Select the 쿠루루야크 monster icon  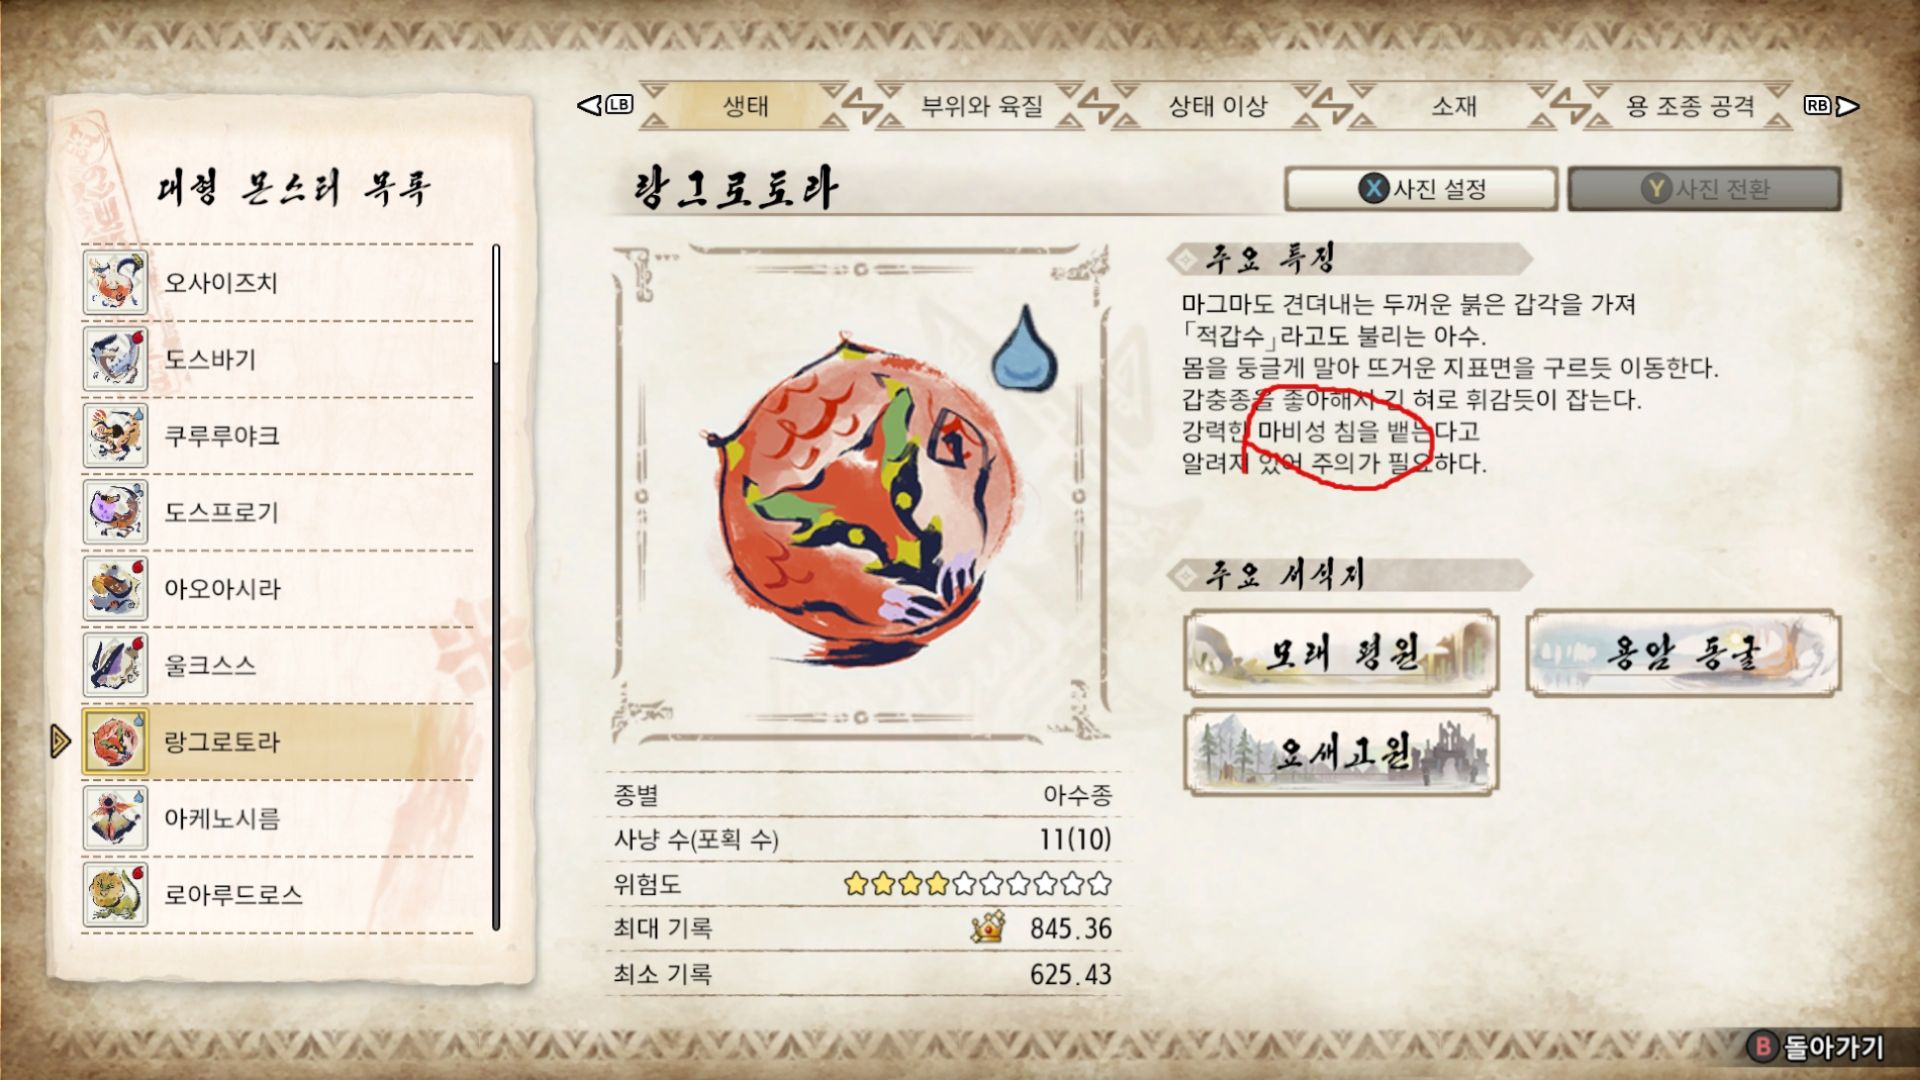(115, 435)
